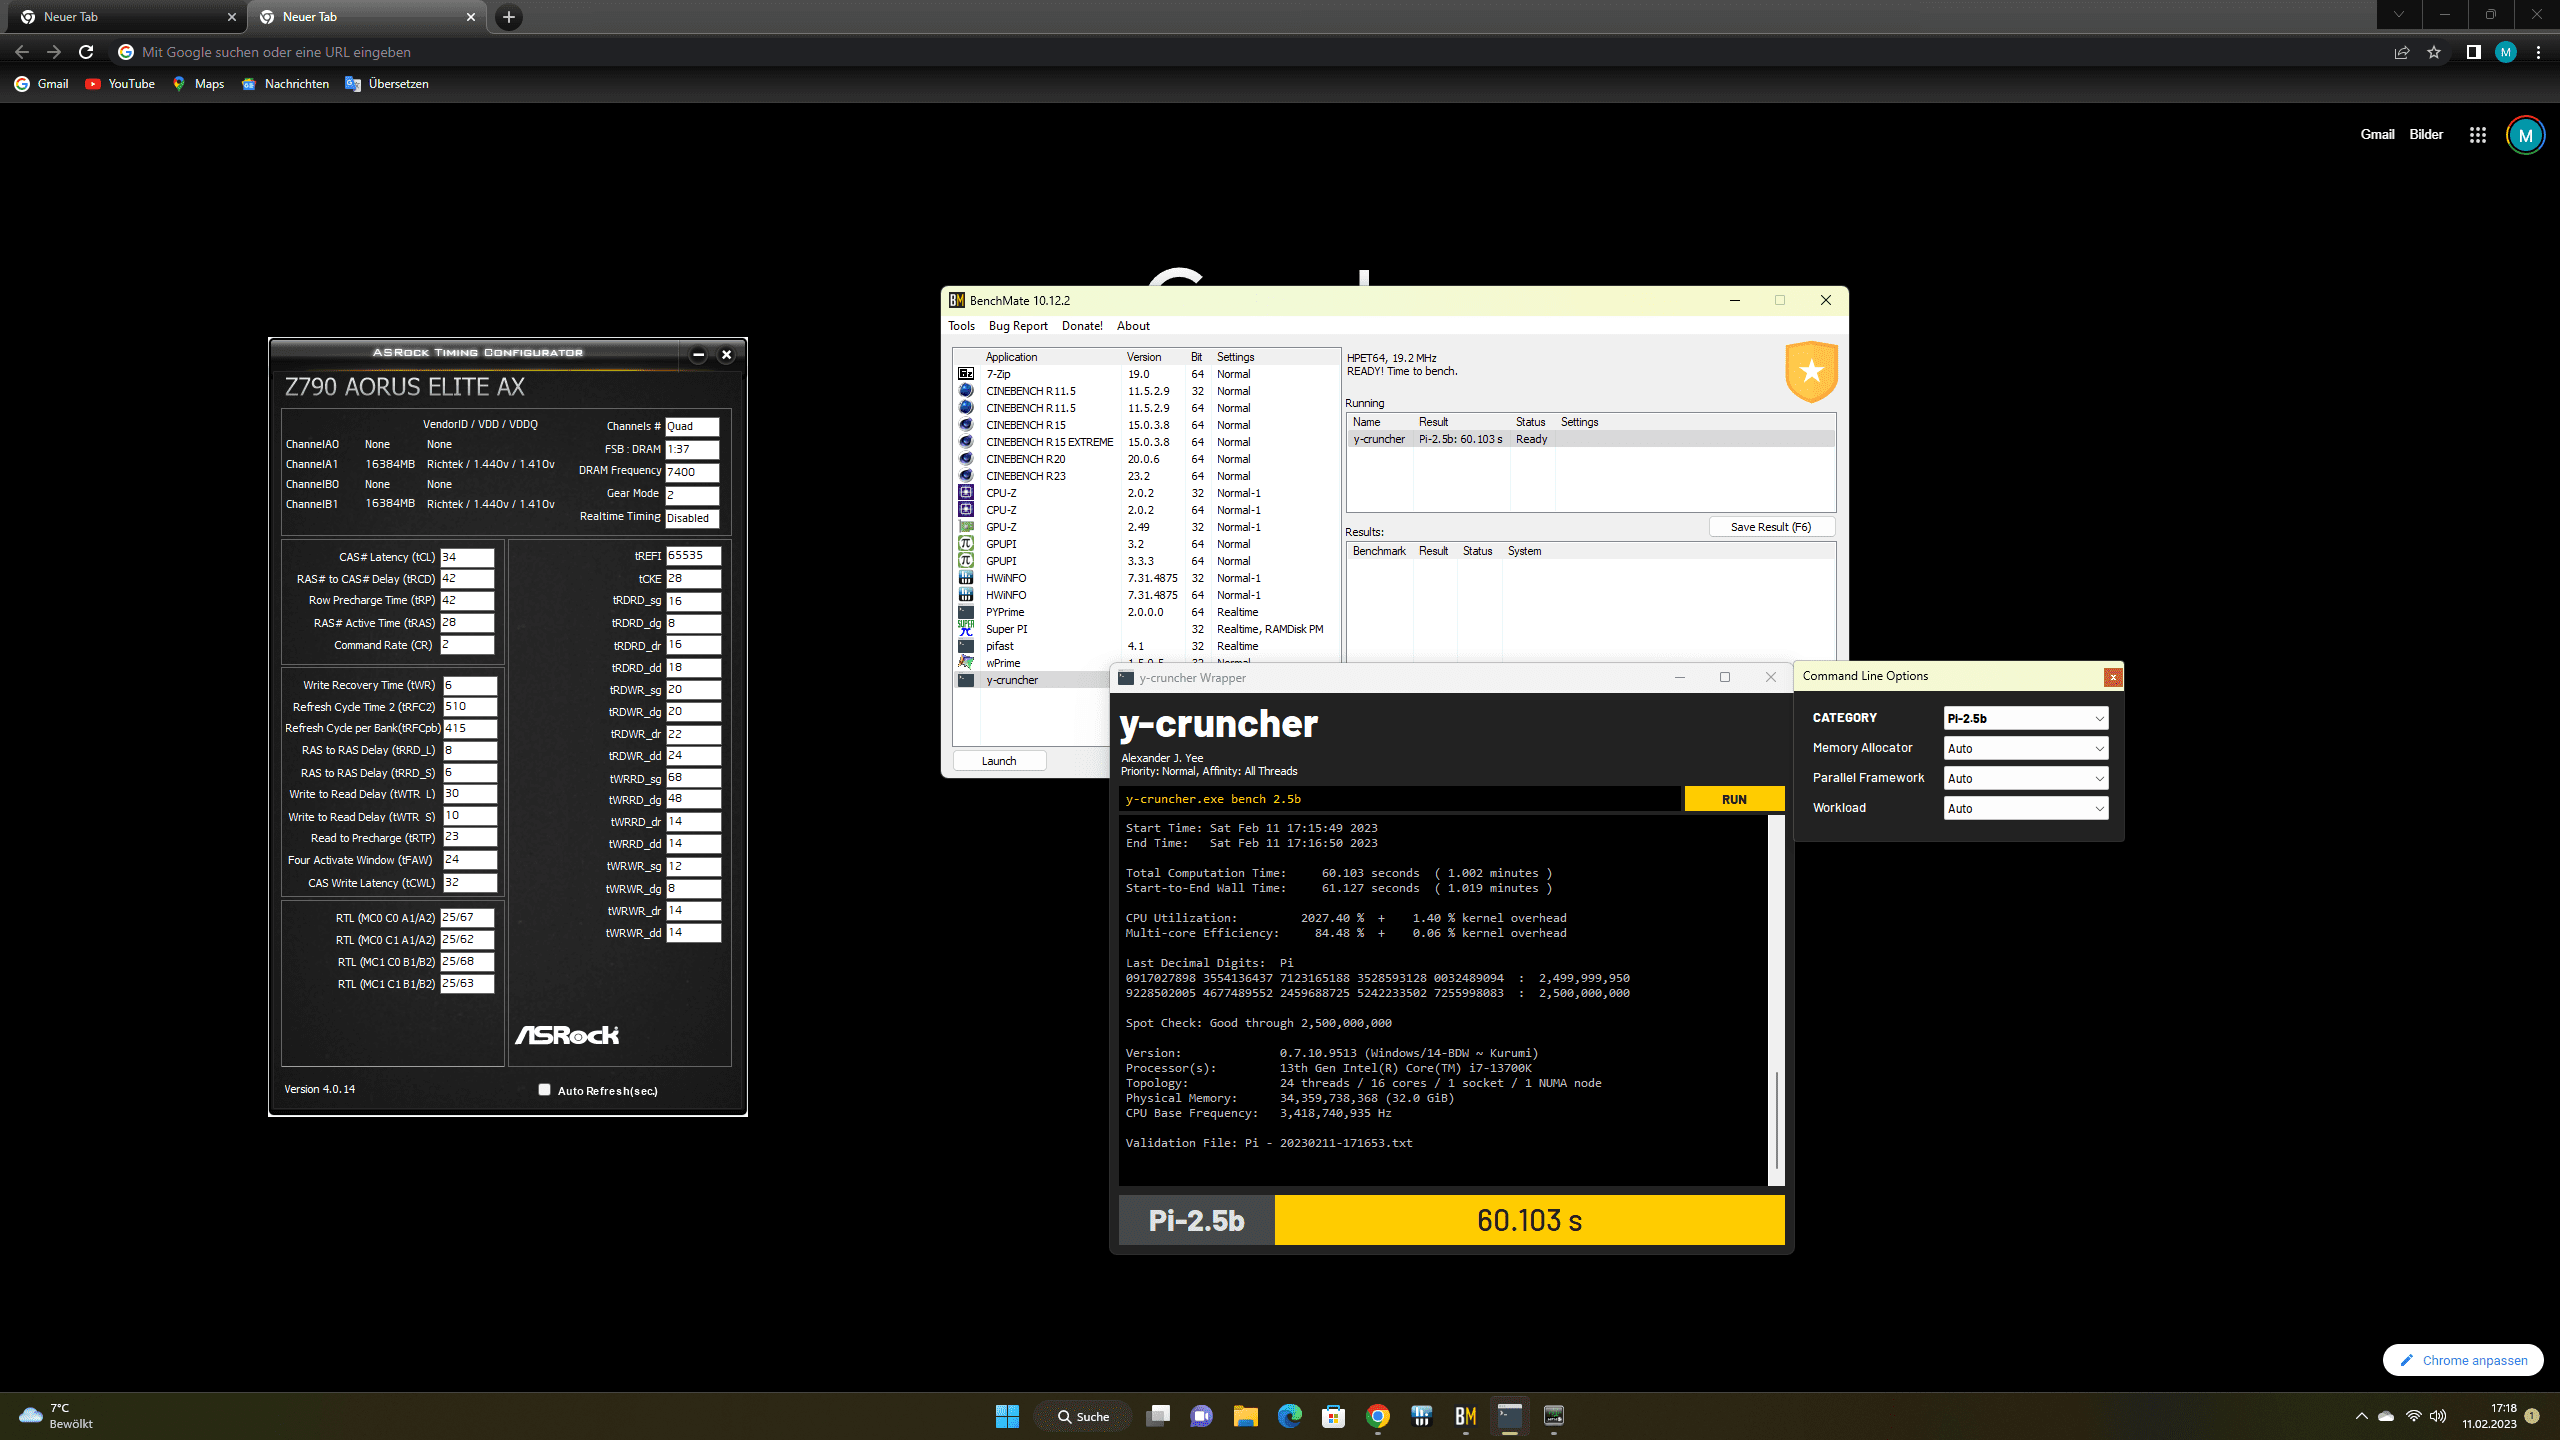This screenshot has height=1440, width=2560.
Task: Open Windows Start menu
Action: [1007, 1416]
